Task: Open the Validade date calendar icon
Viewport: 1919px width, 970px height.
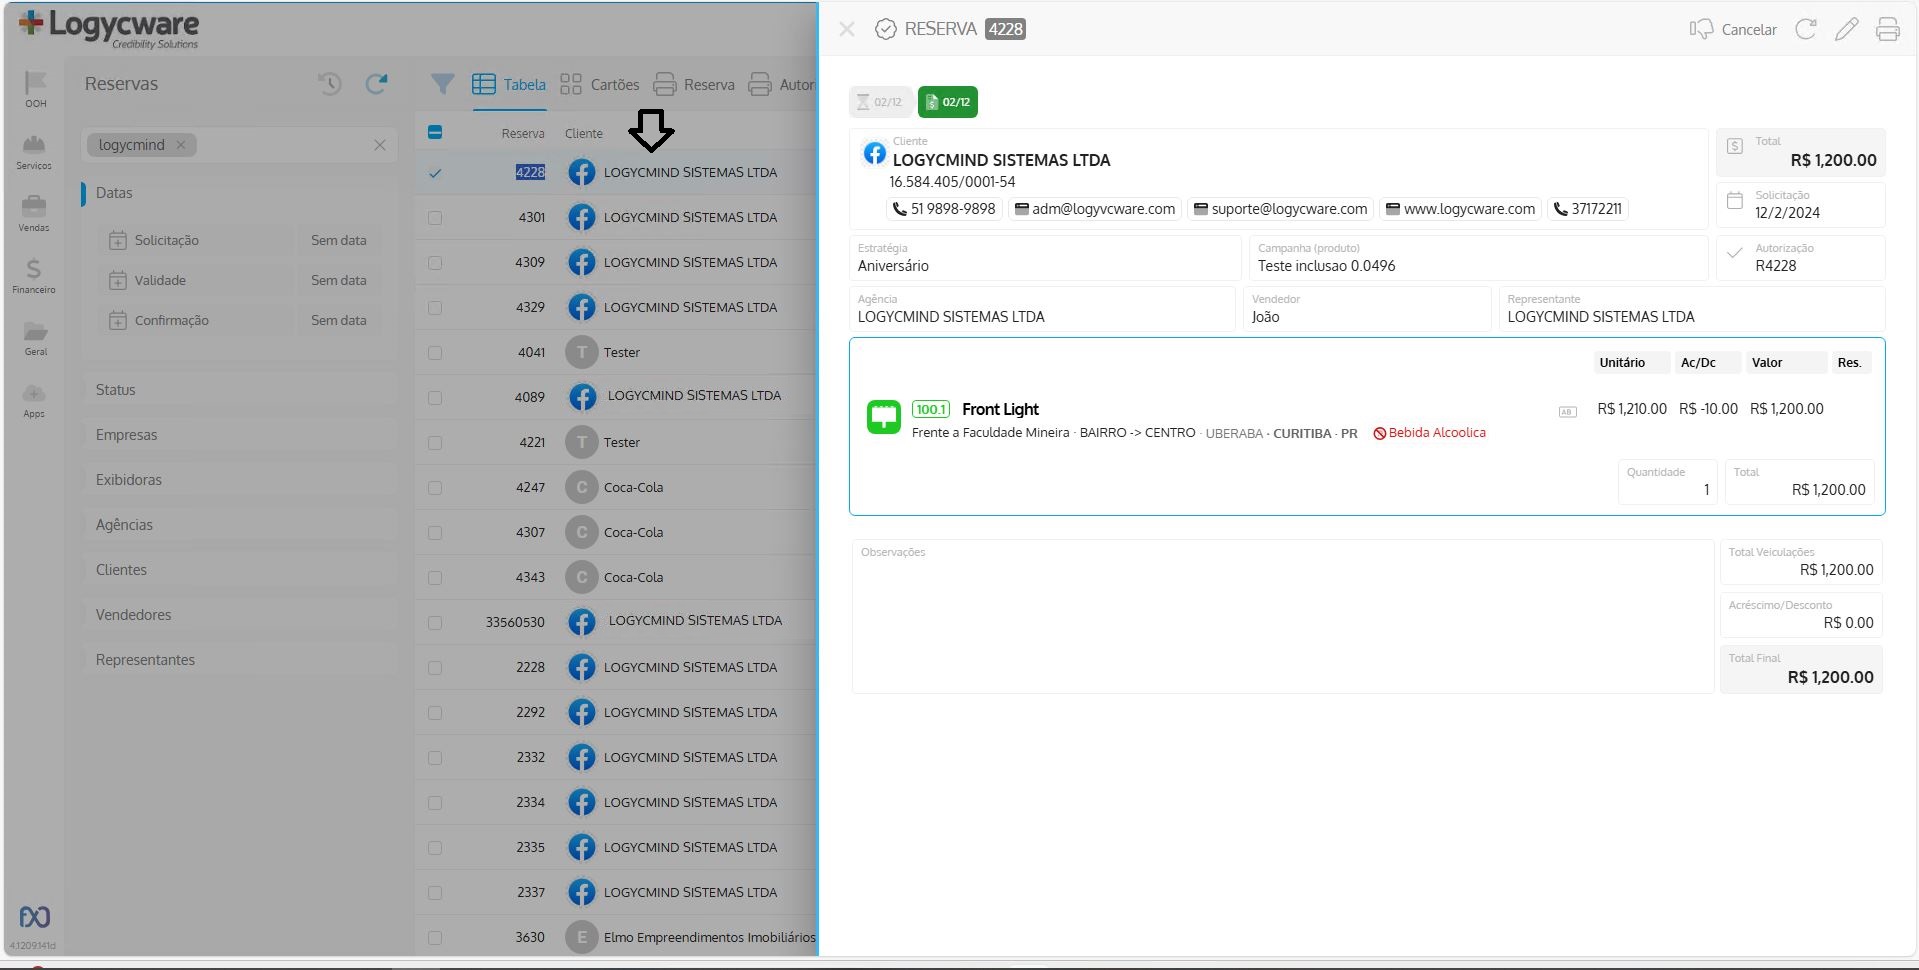Action: click(118, 280)
